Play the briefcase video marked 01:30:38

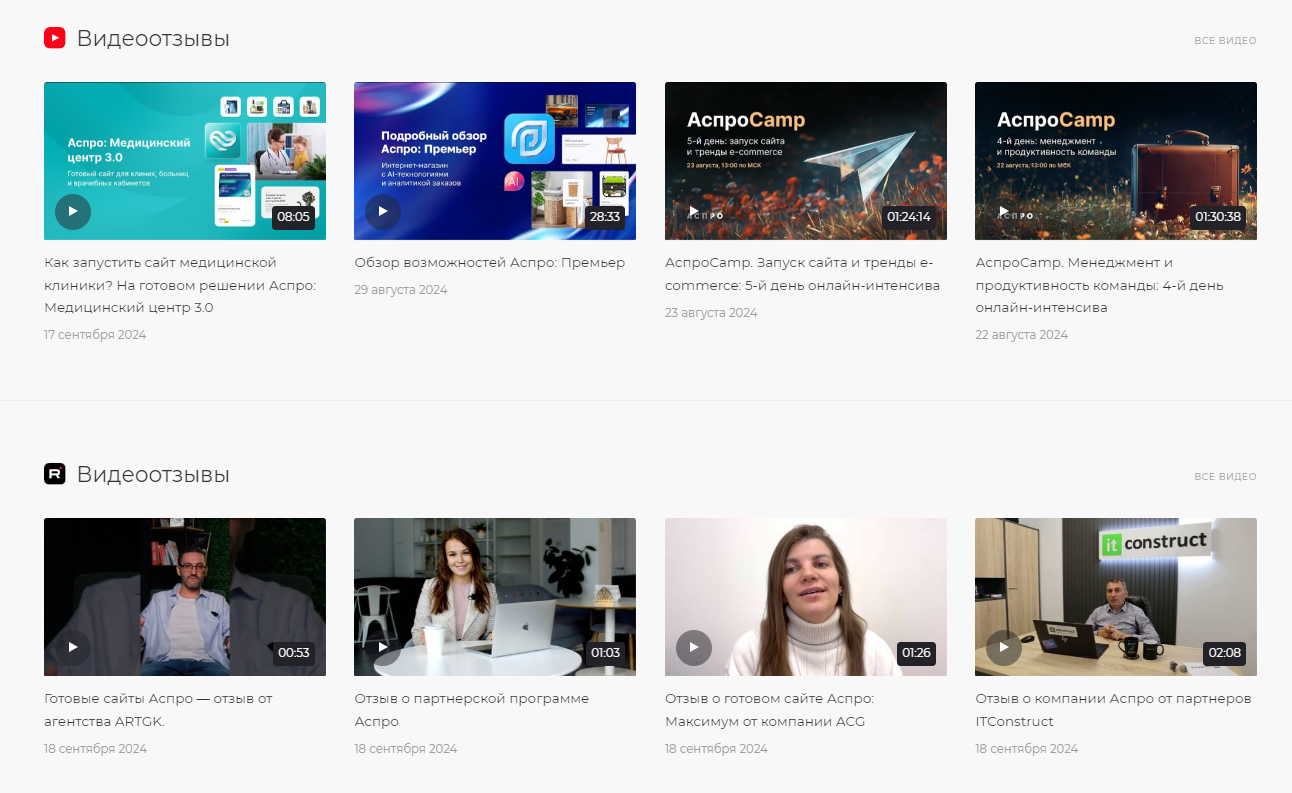[1004, 212]
